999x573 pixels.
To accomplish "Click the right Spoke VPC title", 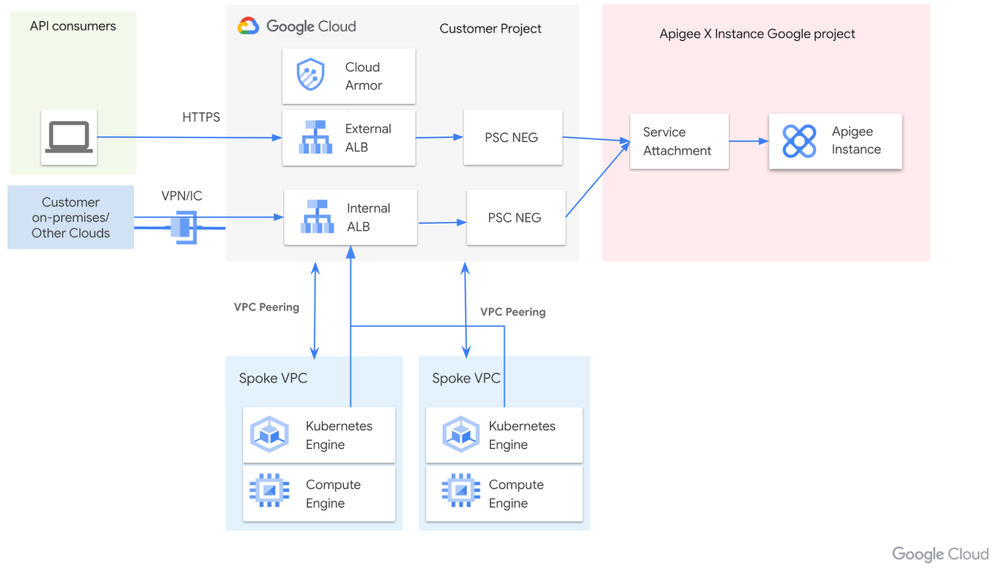I will pyautogui.click(x=466, y=378).
